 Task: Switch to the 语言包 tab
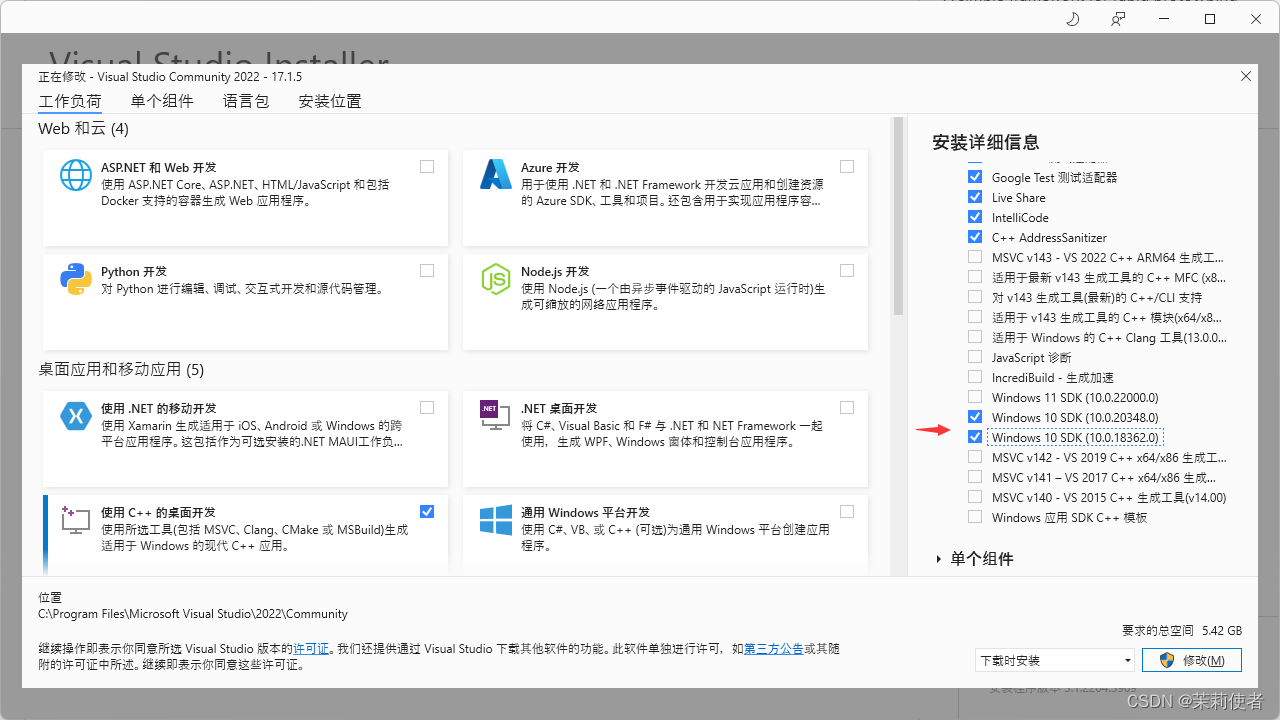click(246, 101)
